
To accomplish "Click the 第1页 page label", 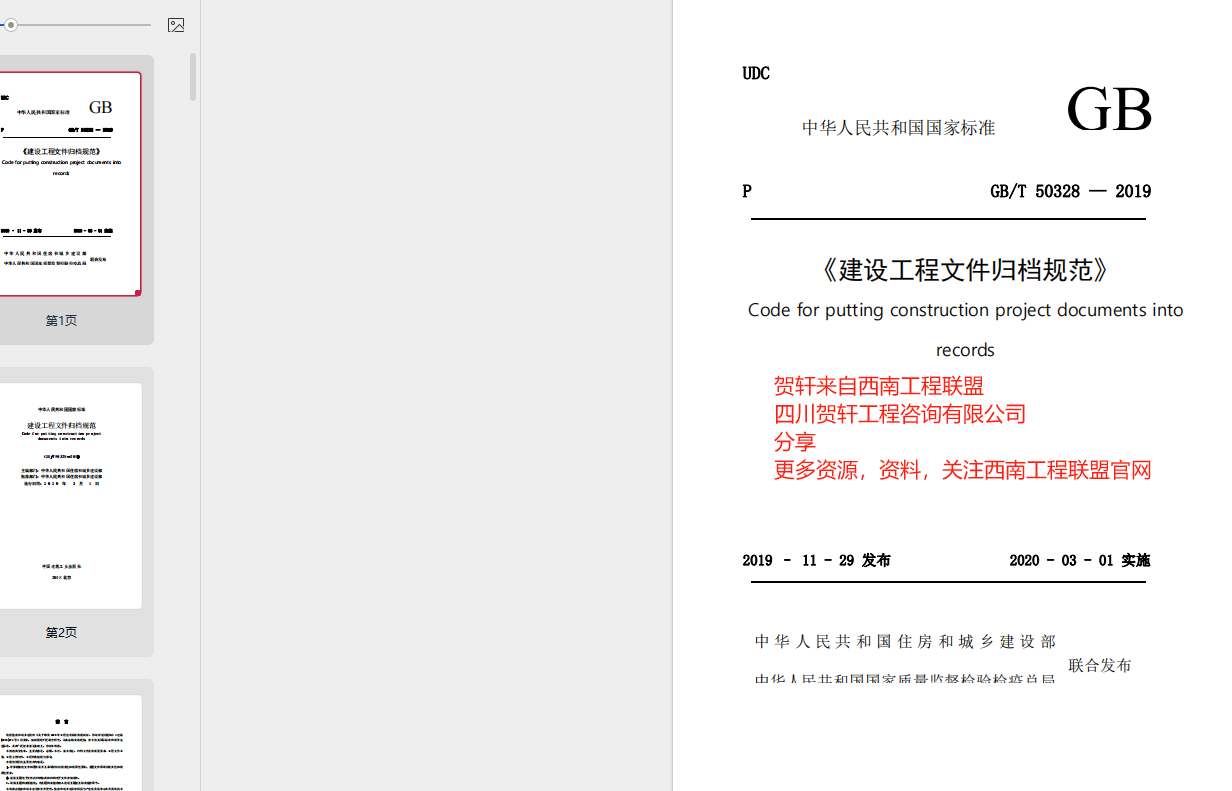I will 61,321.
